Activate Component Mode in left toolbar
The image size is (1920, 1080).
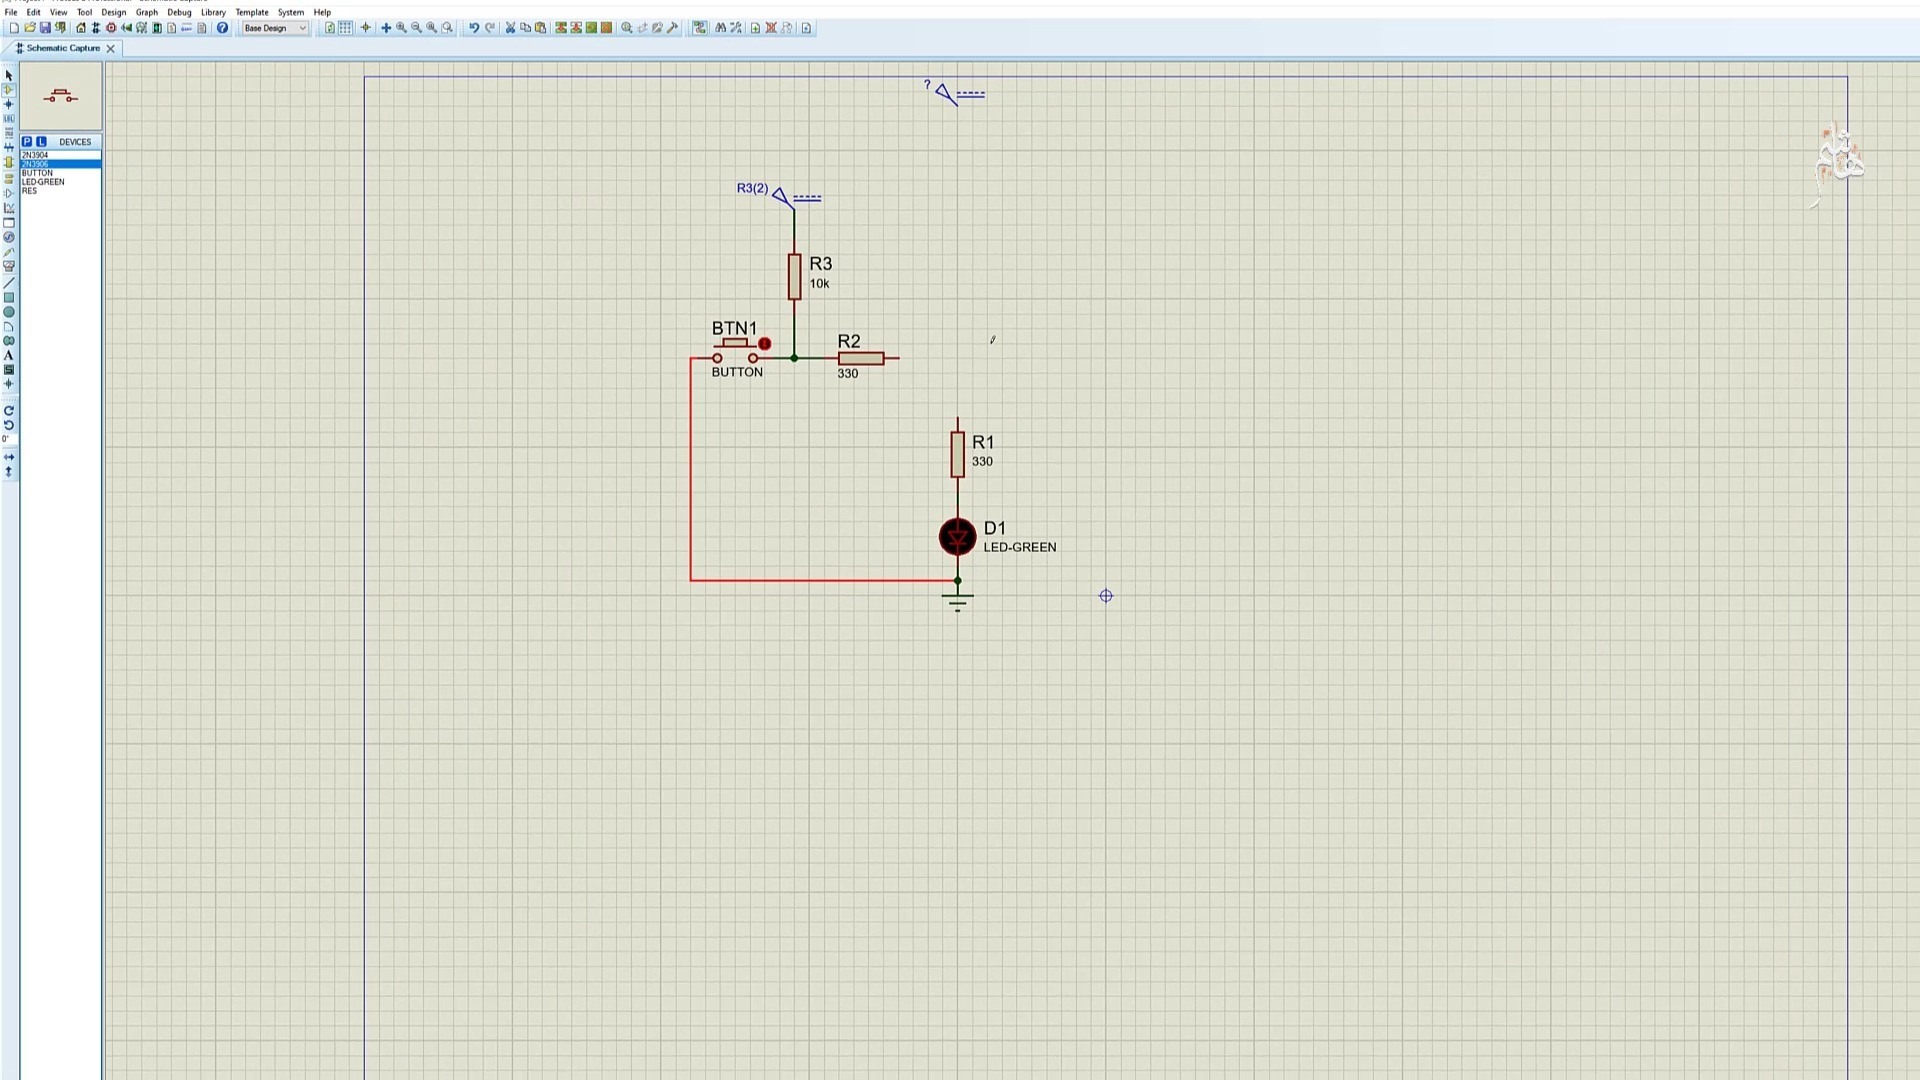9,89
